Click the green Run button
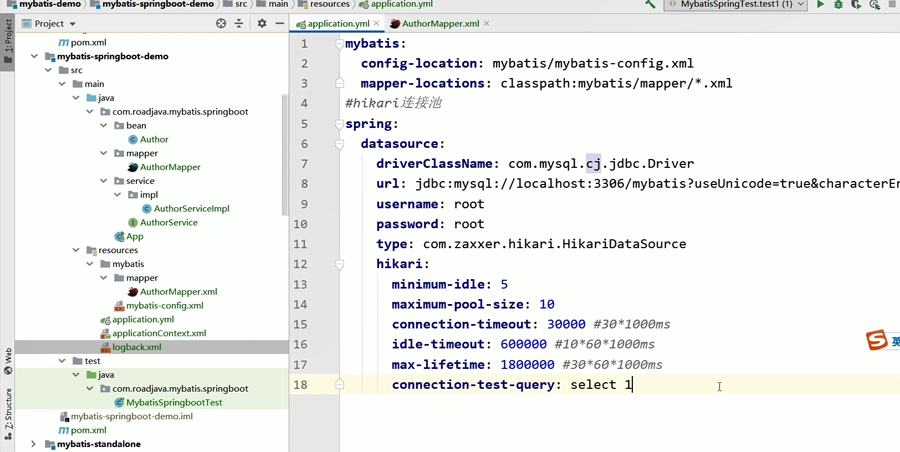Screen dimensions: 900x452 pos(820,4)
